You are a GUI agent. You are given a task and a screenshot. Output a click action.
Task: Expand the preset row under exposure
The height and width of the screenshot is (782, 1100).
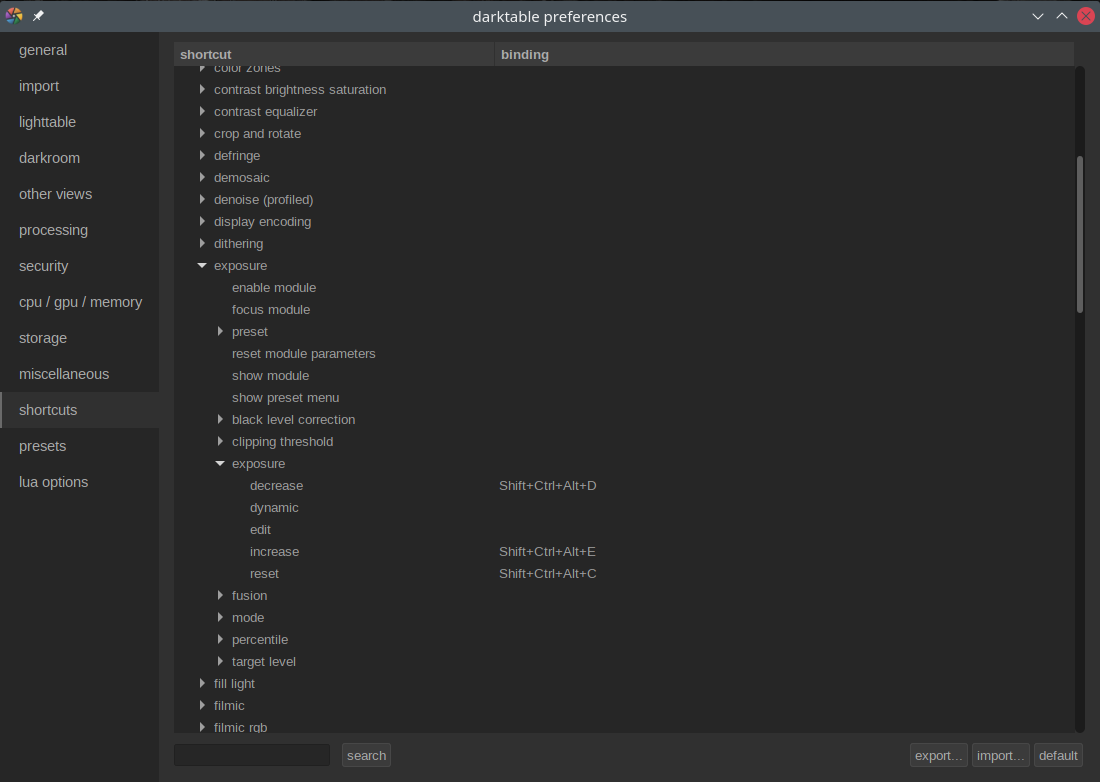pyautogui.click(x=220, y=331)
